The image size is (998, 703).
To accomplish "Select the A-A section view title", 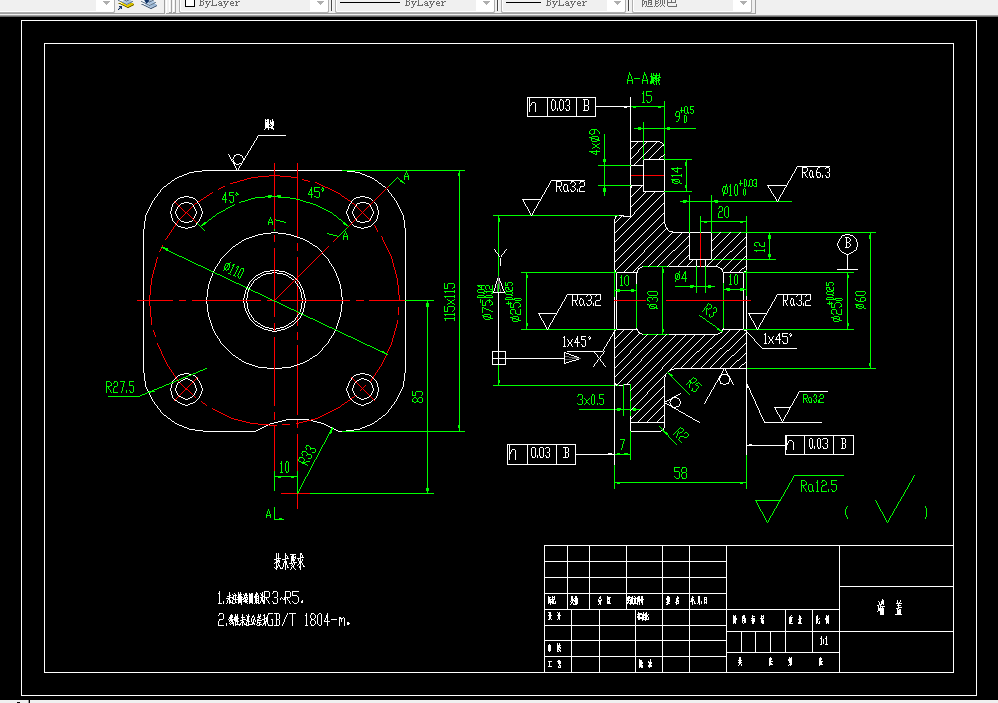I will (643, 79).
